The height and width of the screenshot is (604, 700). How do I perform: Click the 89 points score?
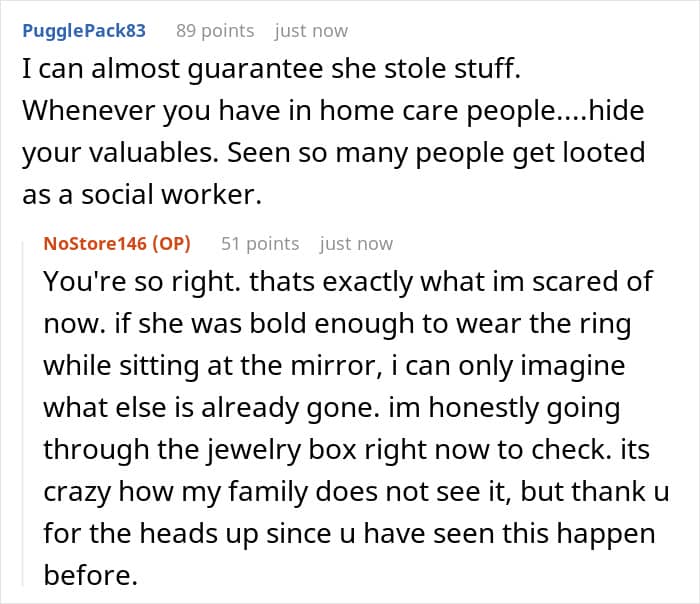[x=215, y=30]
